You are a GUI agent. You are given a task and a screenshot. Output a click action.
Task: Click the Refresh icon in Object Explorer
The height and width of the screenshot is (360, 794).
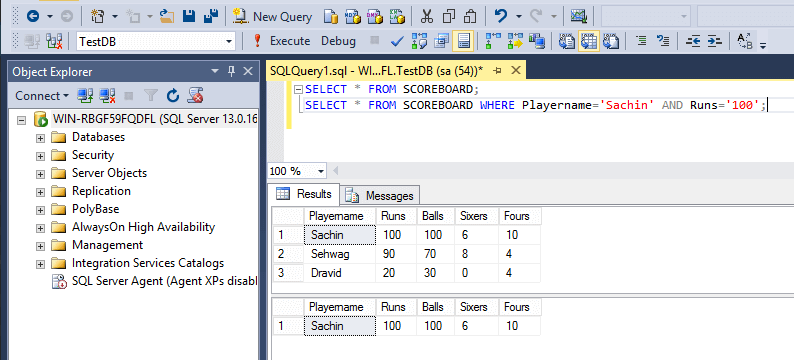(173, 96)
